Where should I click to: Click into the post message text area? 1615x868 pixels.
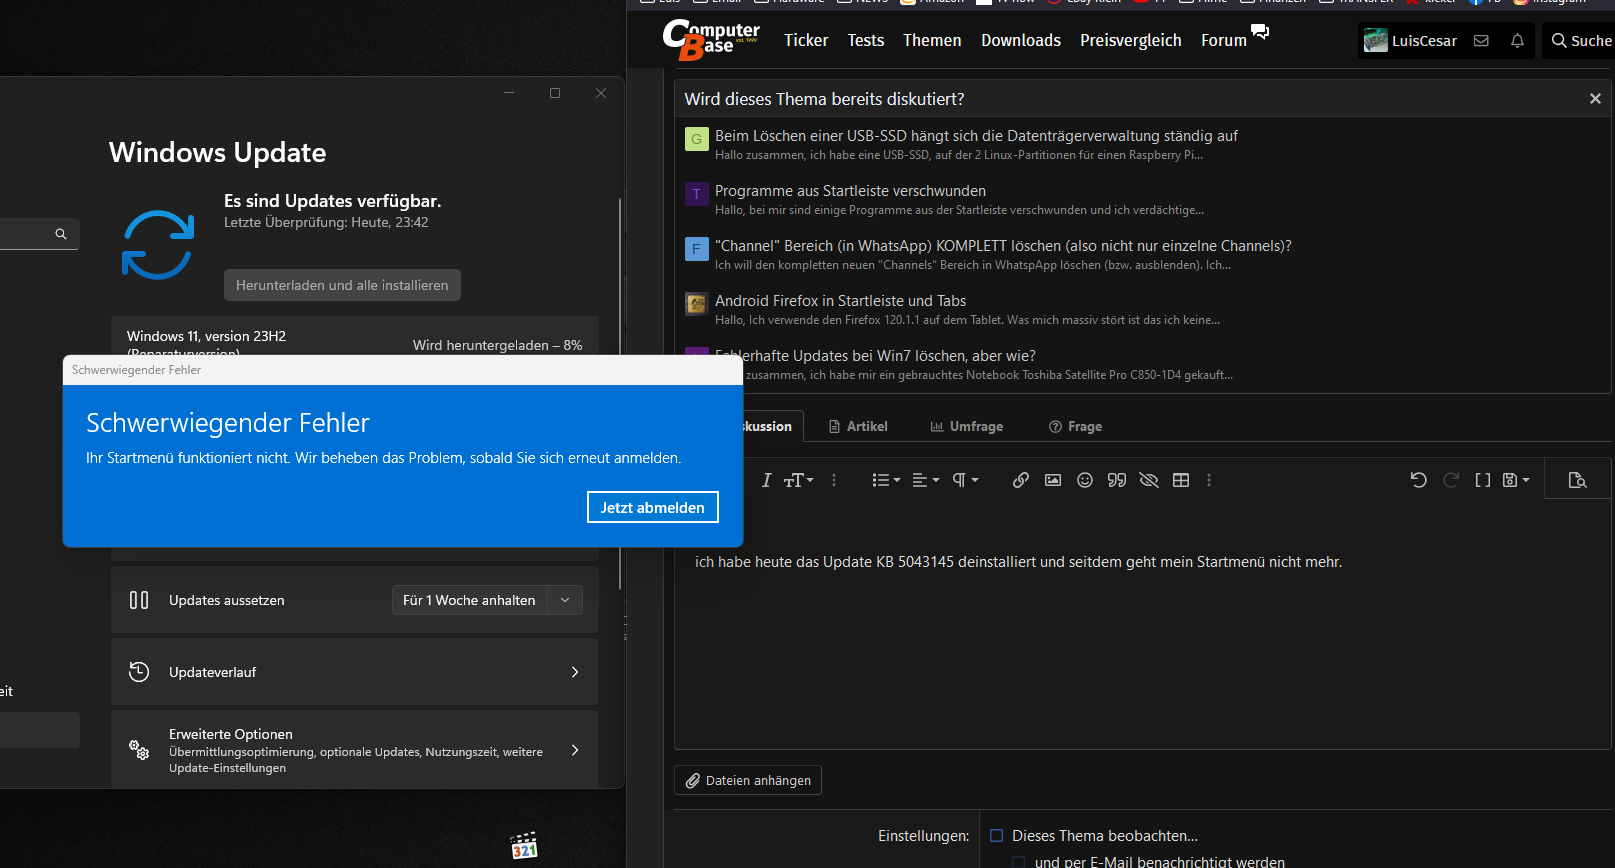click(x=1142, y=625)
